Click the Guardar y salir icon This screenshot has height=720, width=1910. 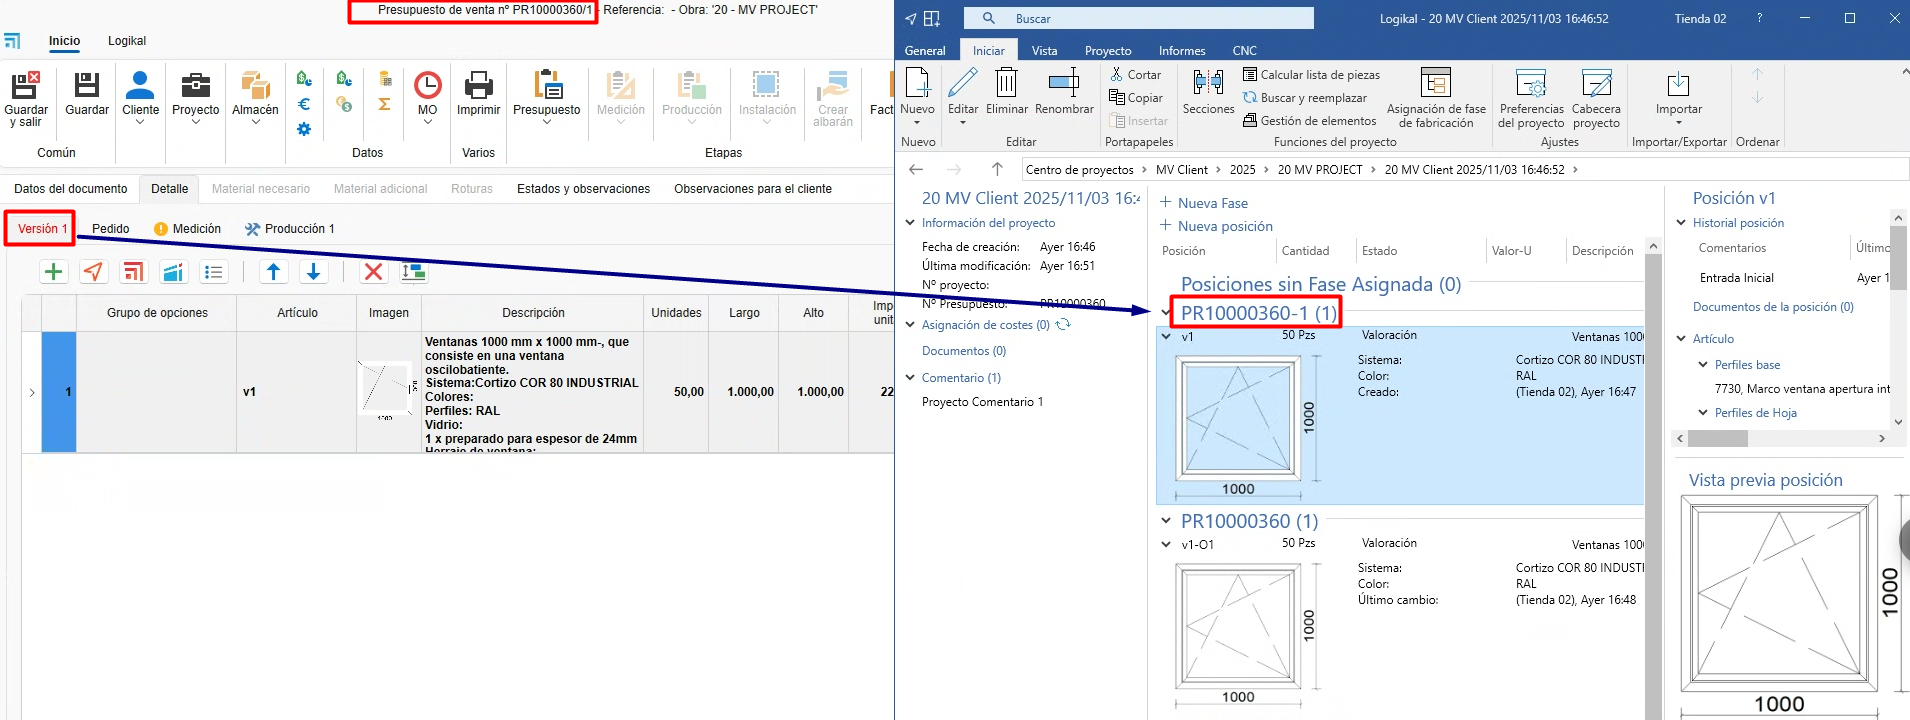click(26, 87)
